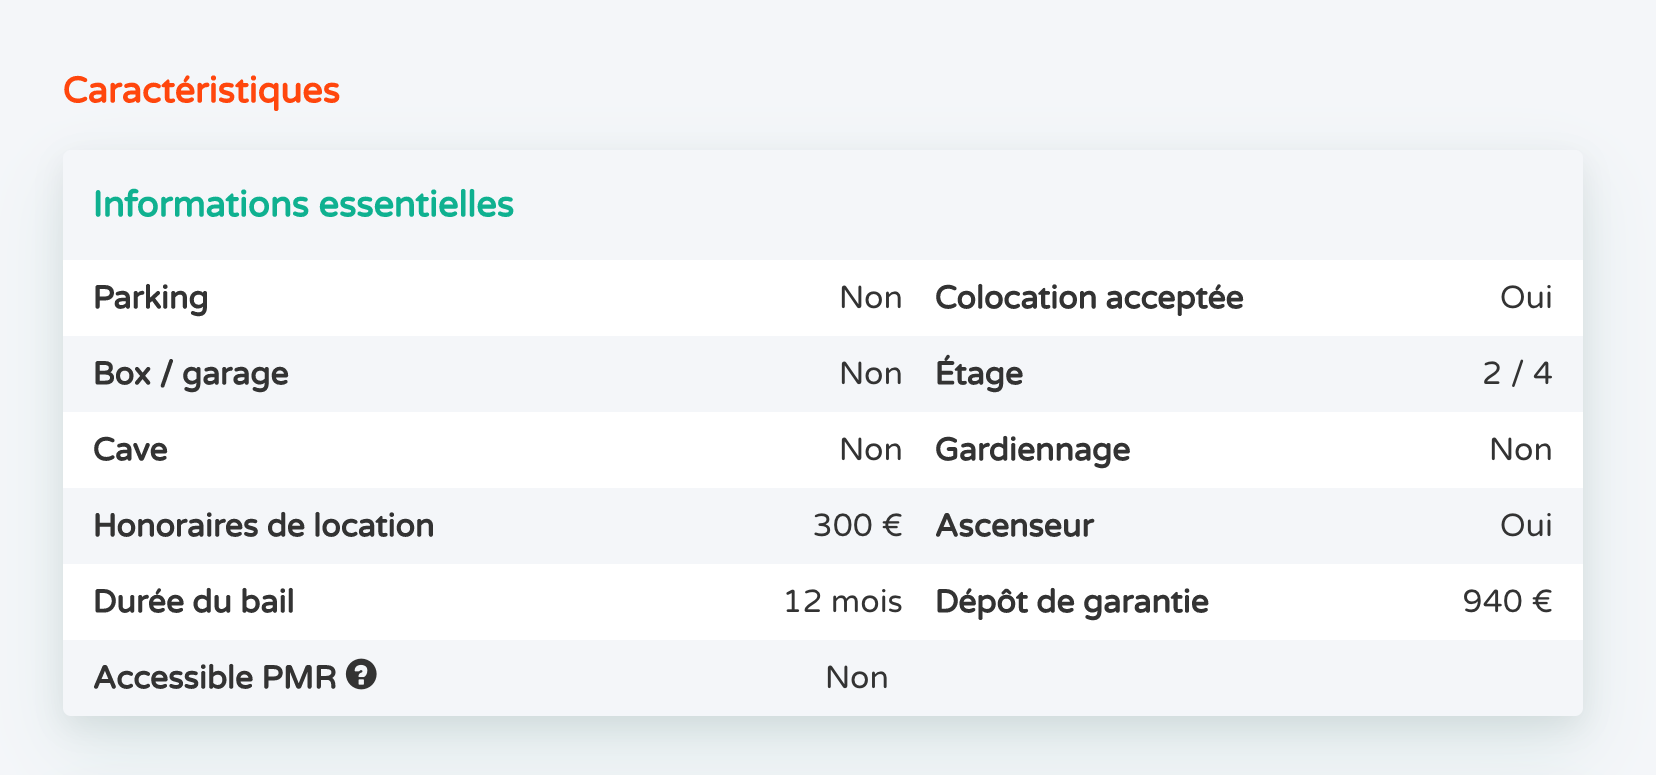This screenshot has width=1656, height=775.
Task: Click the Accessible PMR label text
Action: pos(215,678)
